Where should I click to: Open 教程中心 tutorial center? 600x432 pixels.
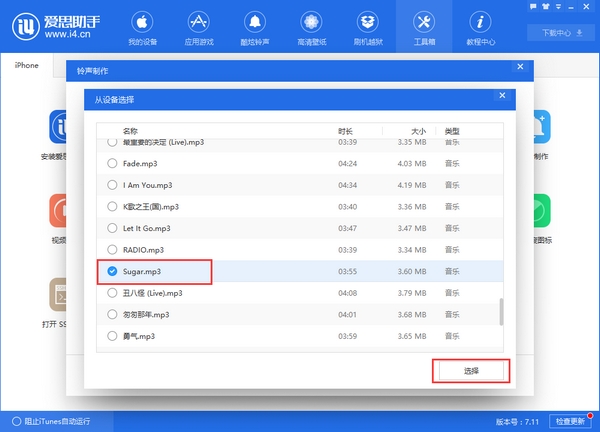pos(480,28)
